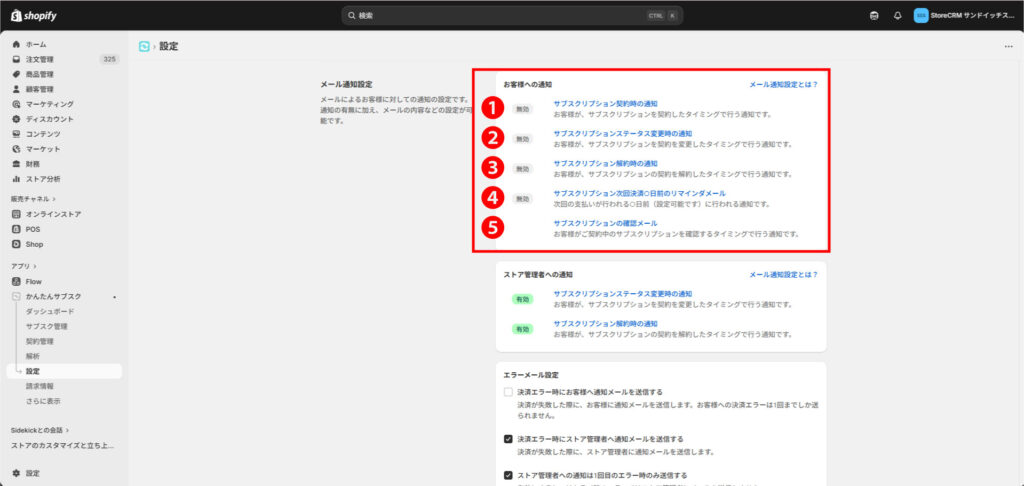This screenshot has width=1024, height=486.
Task: Click さらに表示 to show more items
Action: point(43,401)
